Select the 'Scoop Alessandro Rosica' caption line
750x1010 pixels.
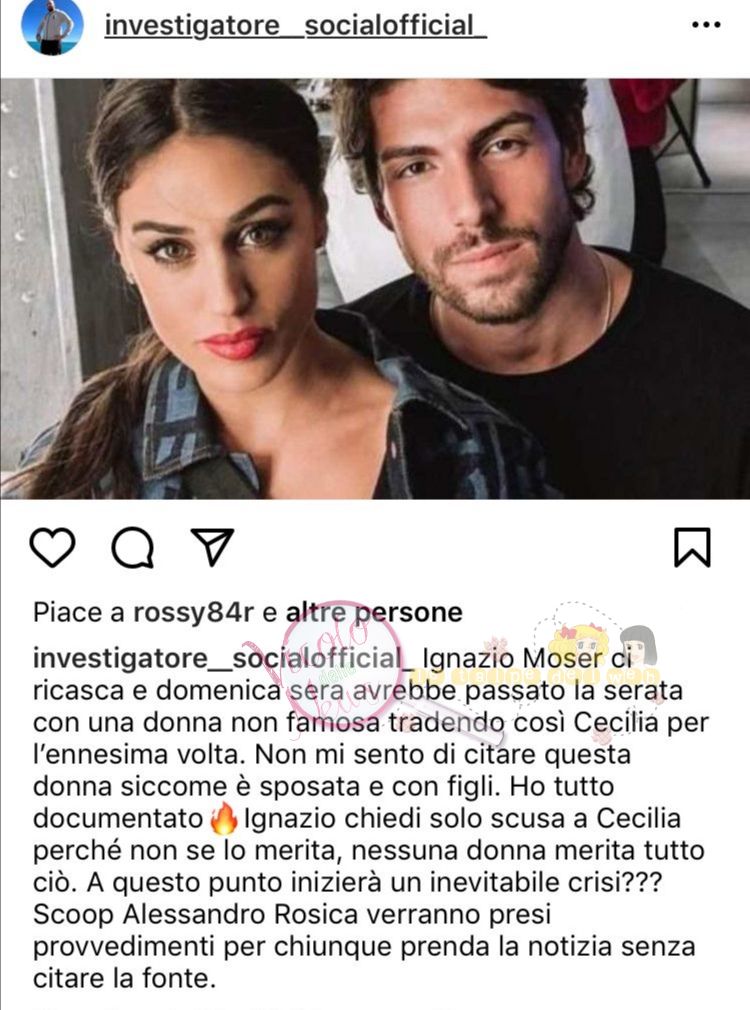coord(196,915)
